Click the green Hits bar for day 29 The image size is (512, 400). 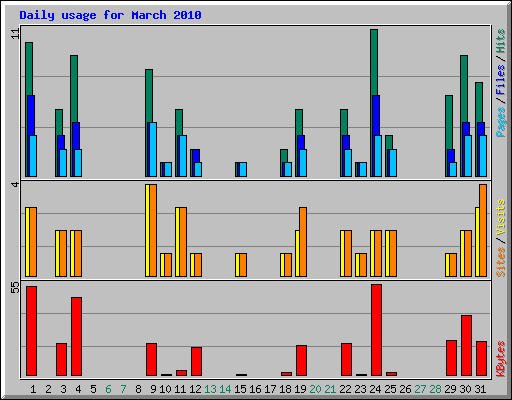click(449, 122)
